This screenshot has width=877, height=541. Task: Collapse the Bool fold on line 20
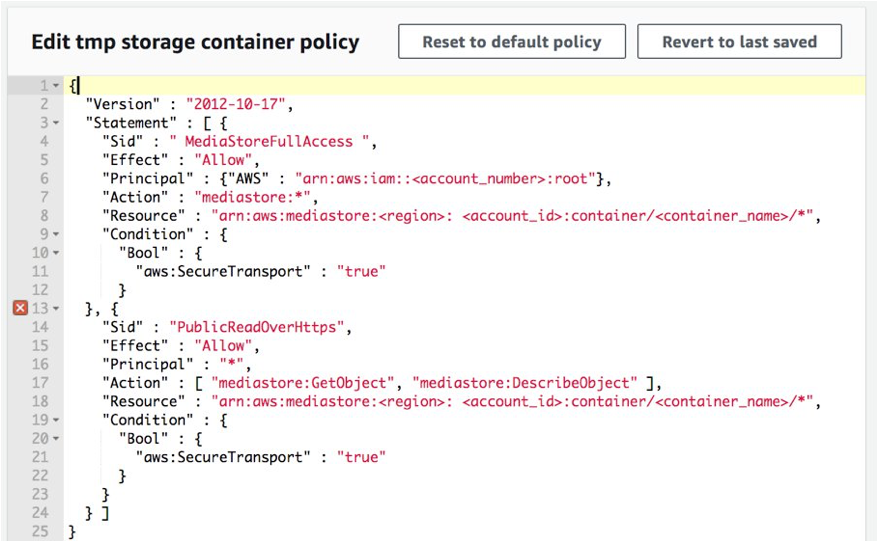point(56,439)
